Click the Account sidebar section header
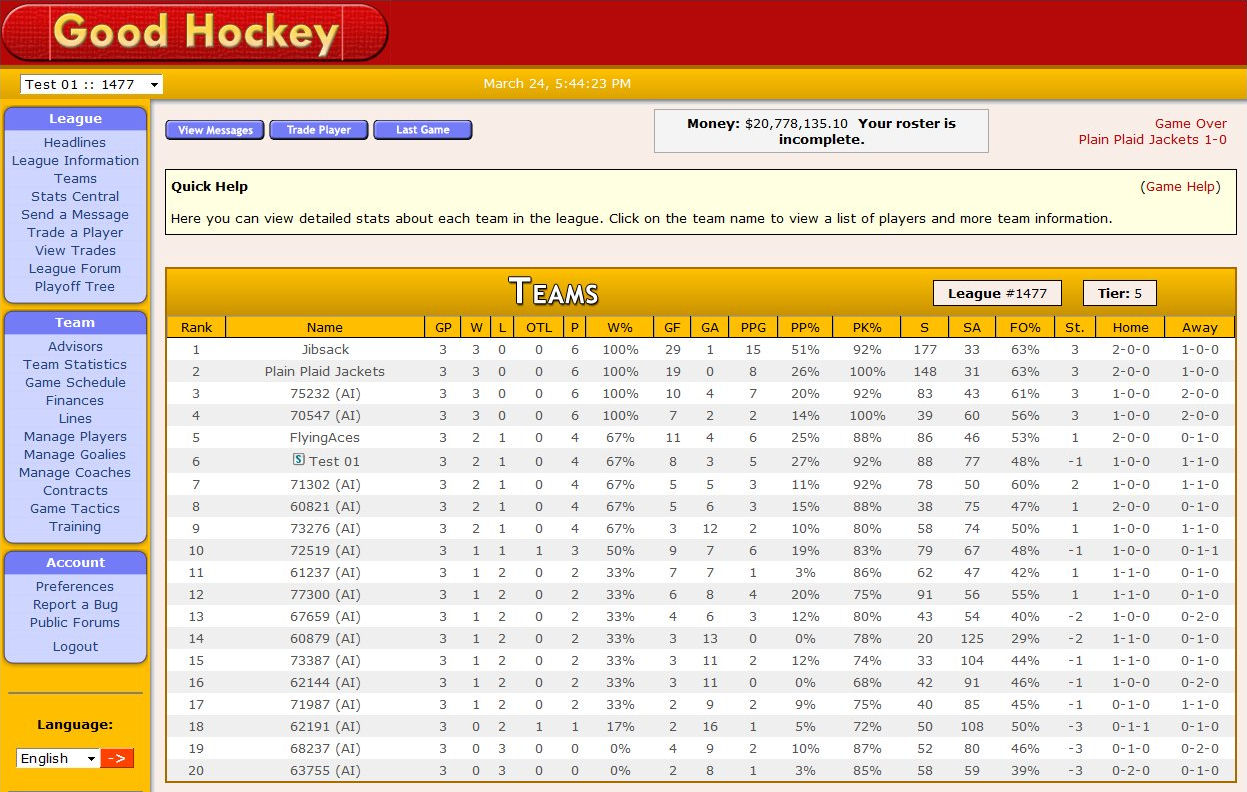 (x=75, y=563)
